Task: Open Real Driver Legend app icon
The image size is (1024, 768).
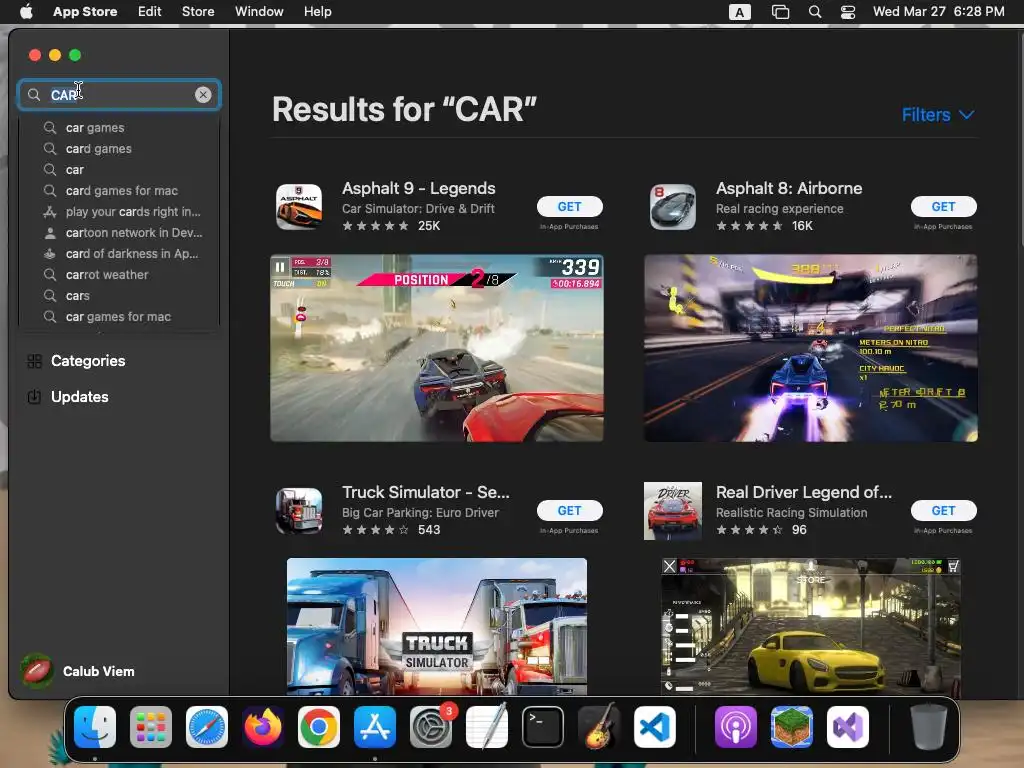Action: pos(673,511)
